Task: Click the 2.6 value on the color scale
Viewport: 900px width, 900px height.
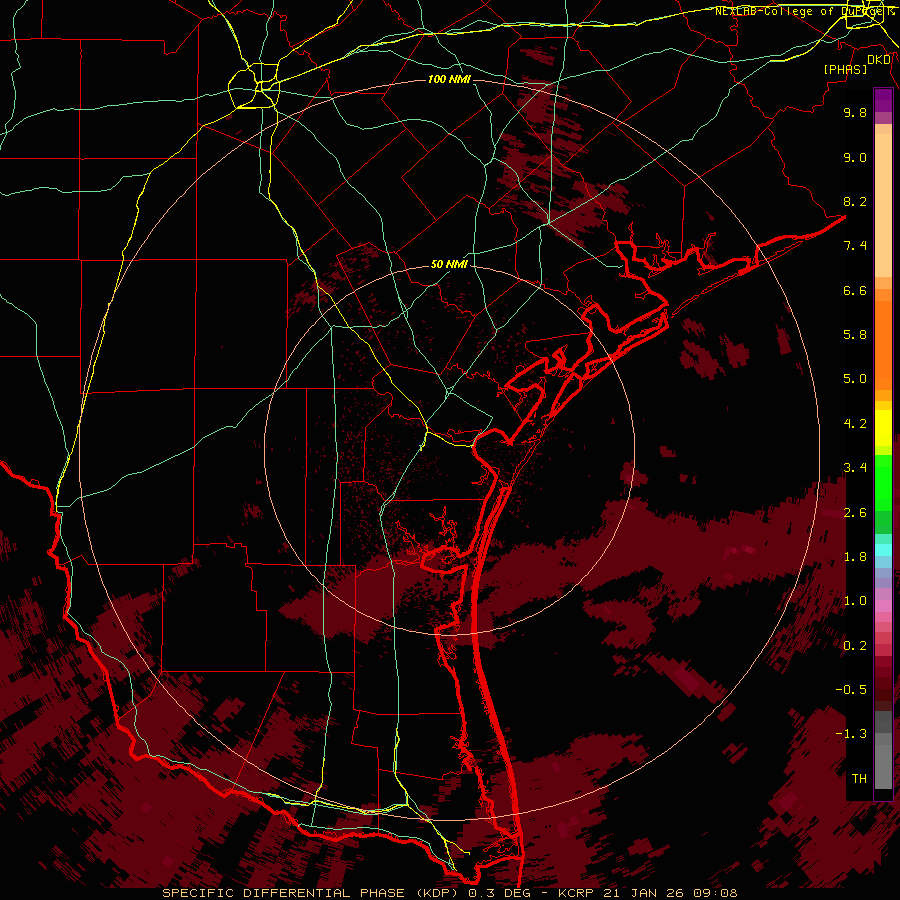Action: [x=855, y=513]
